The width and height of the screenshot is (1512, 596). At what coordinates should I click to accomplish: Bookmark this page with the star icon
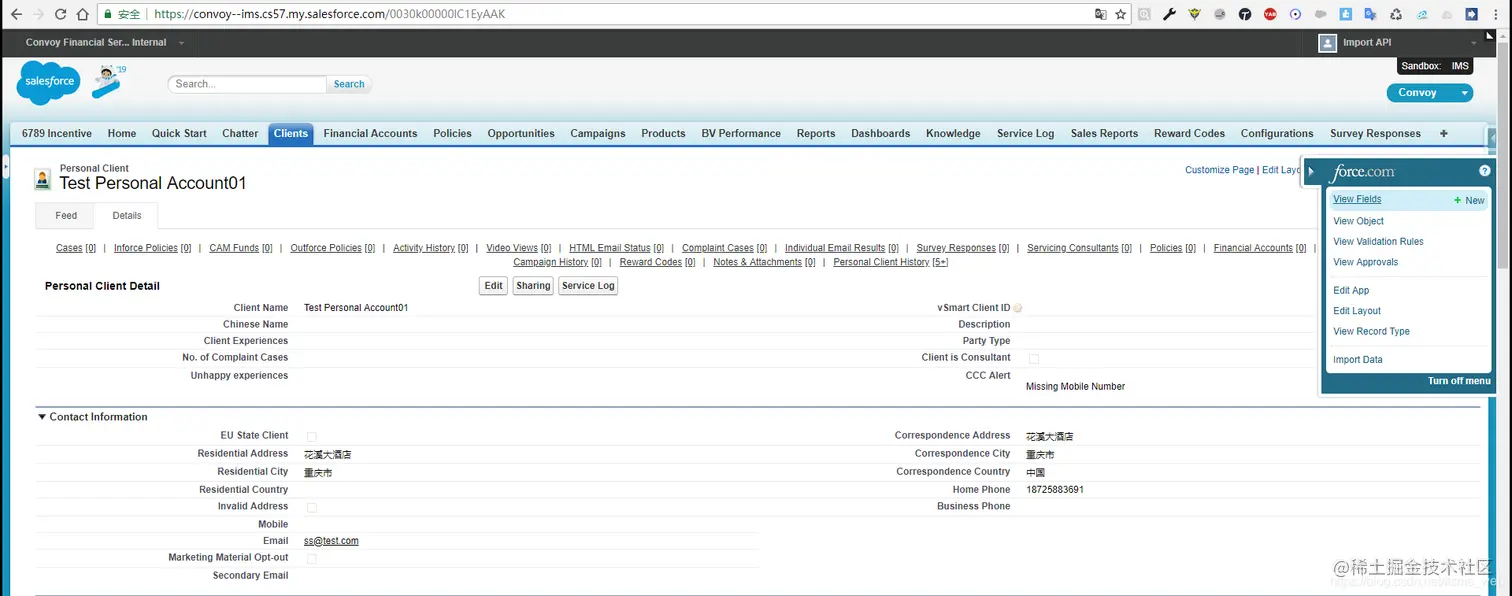(x=1121, y=14)
